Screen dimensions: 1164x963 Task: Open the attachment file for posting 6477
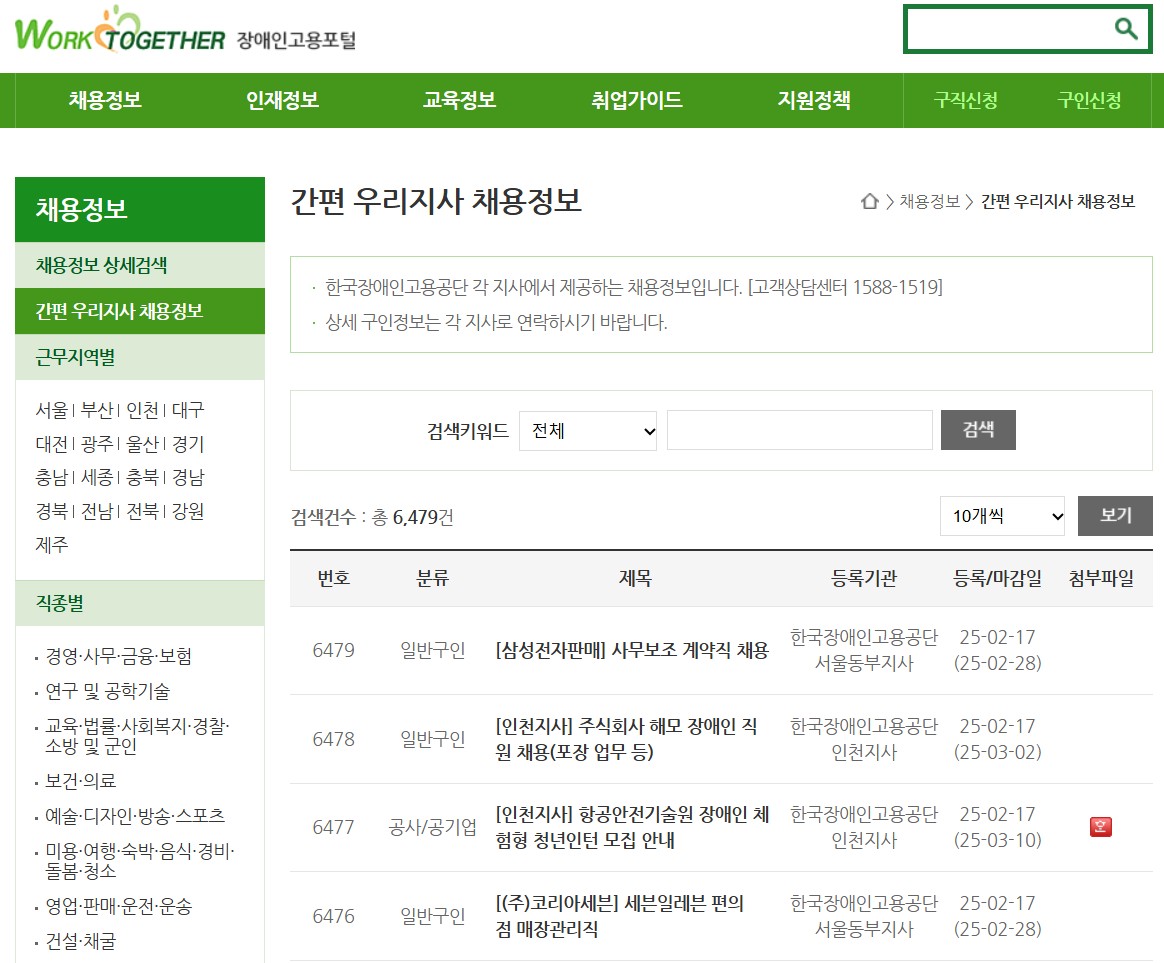tap(1098, 827)
